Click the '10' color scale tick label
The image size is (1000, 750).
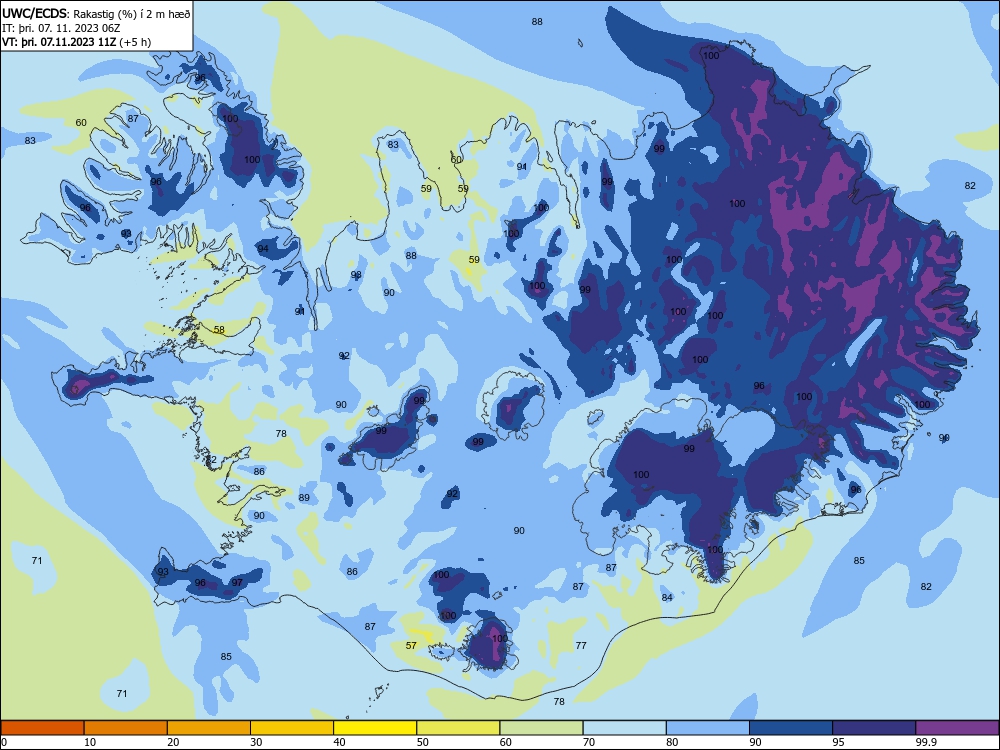coord(90,742)
